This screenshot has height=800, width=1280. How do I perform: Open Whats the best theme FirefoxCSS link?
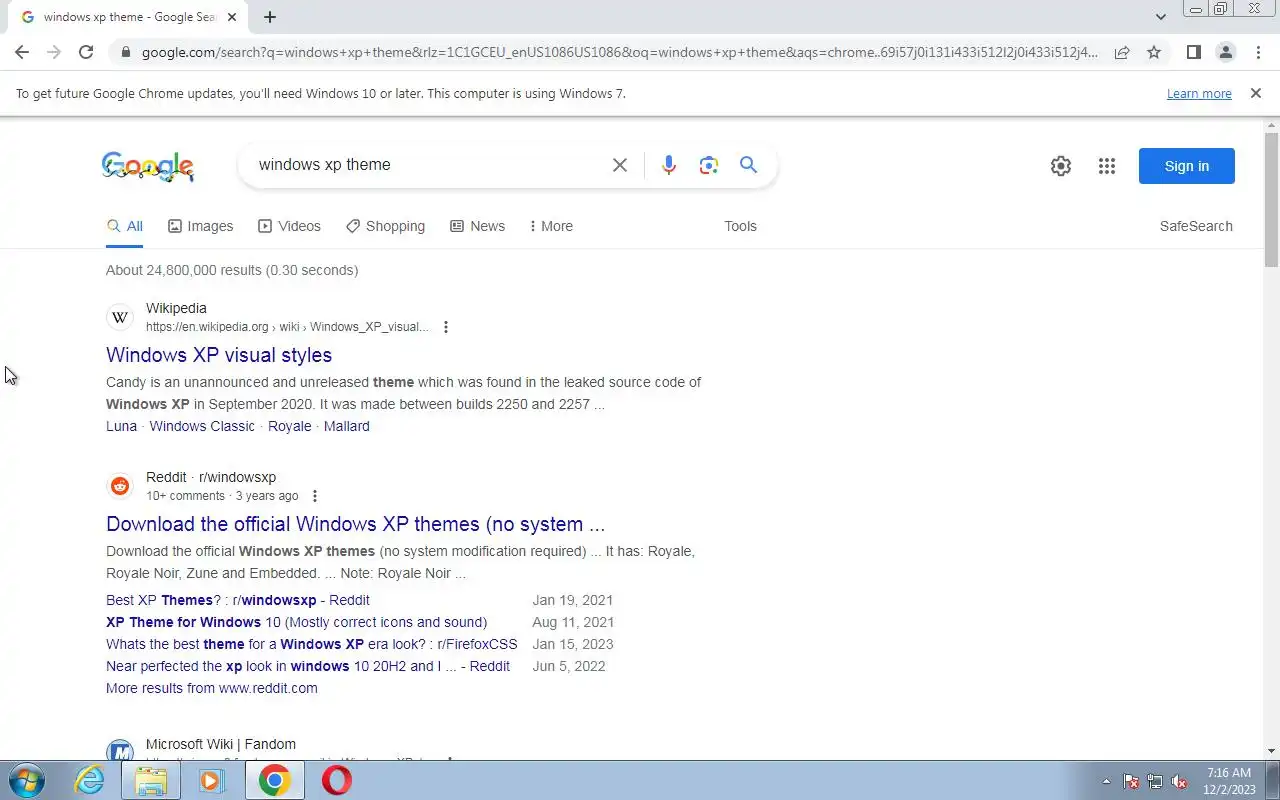click(x=312, y=644)
